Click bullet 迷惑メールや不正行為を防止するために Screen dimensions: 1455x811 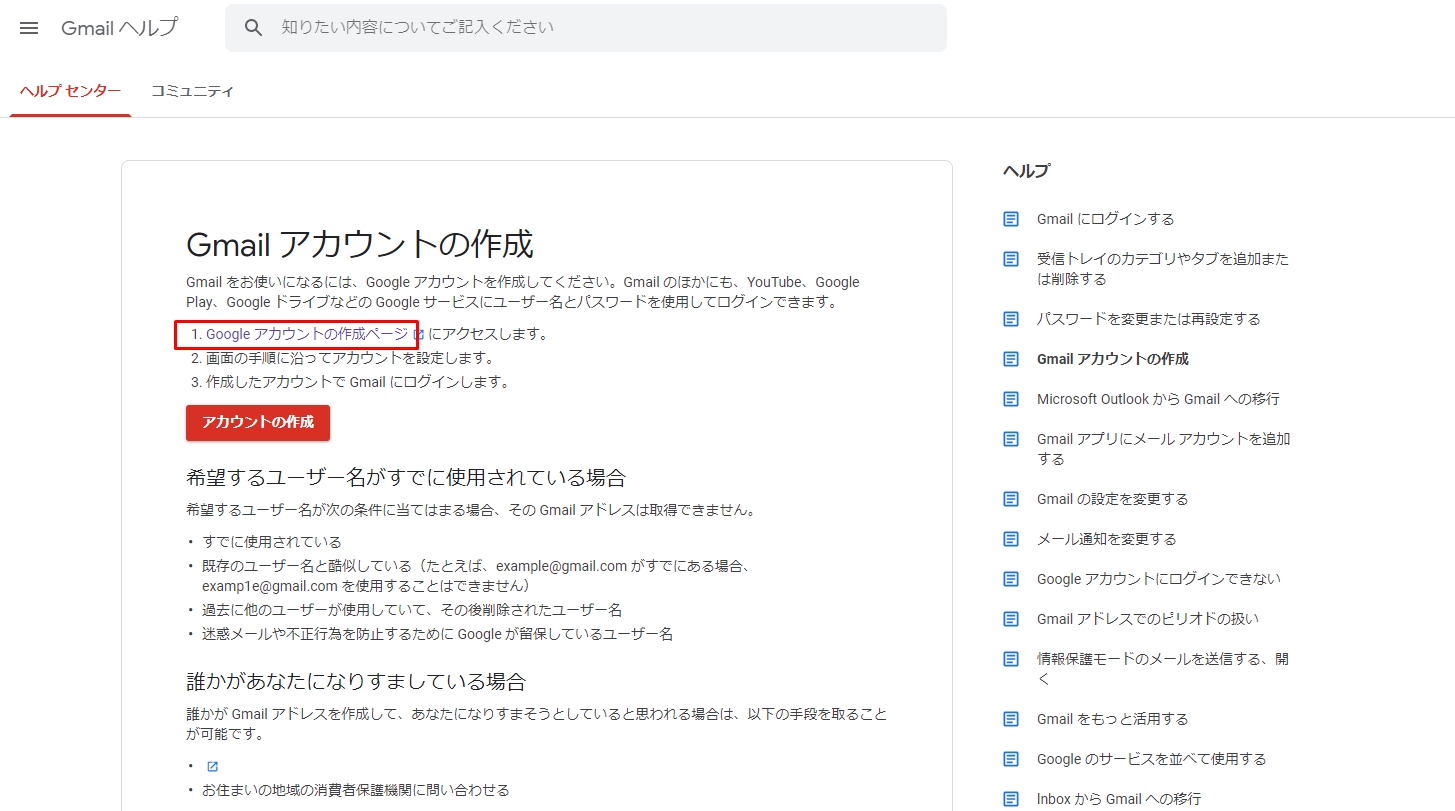click(437, 634)
